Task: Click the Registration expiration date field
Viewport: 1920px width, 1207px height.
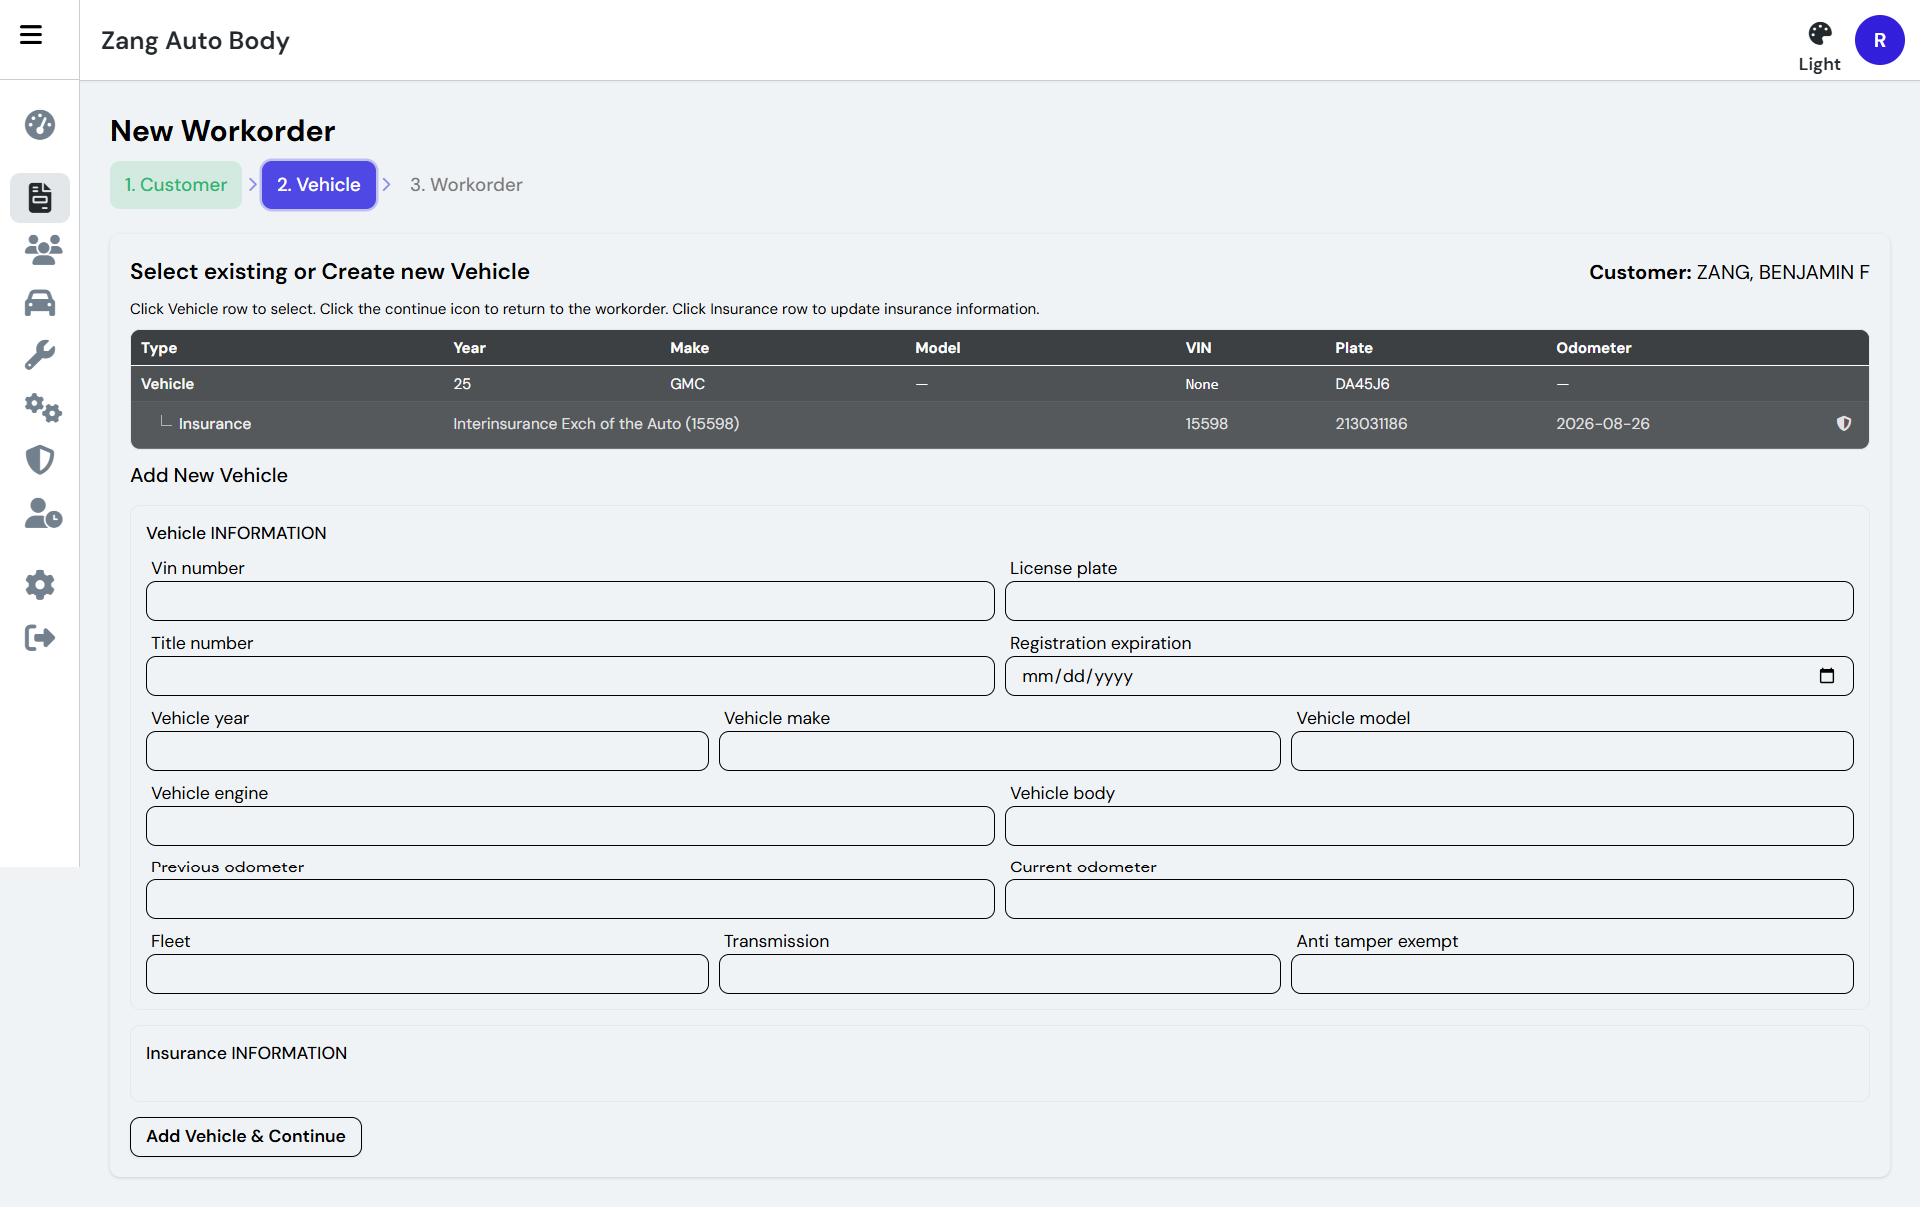Action: [x=1429, y=676]
